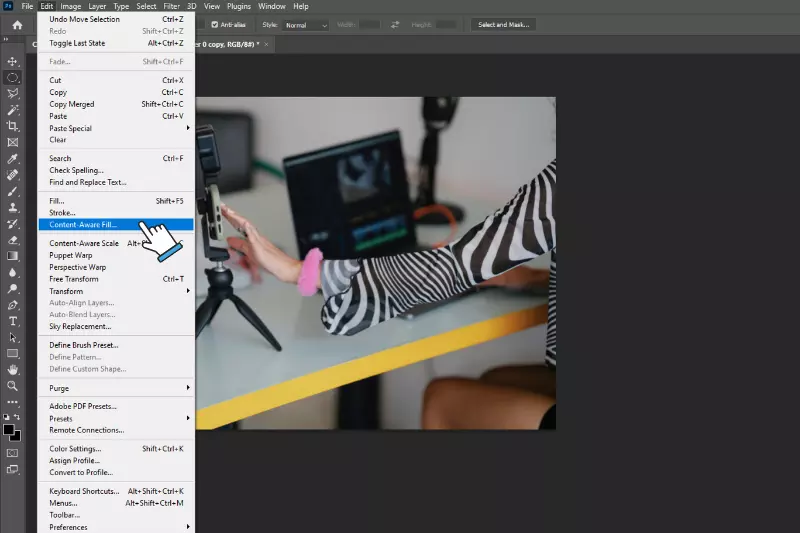Image resolution: width=800 pixels, height=533 pixels.
Task: Select the Brush tool
Action: (12, 191)
